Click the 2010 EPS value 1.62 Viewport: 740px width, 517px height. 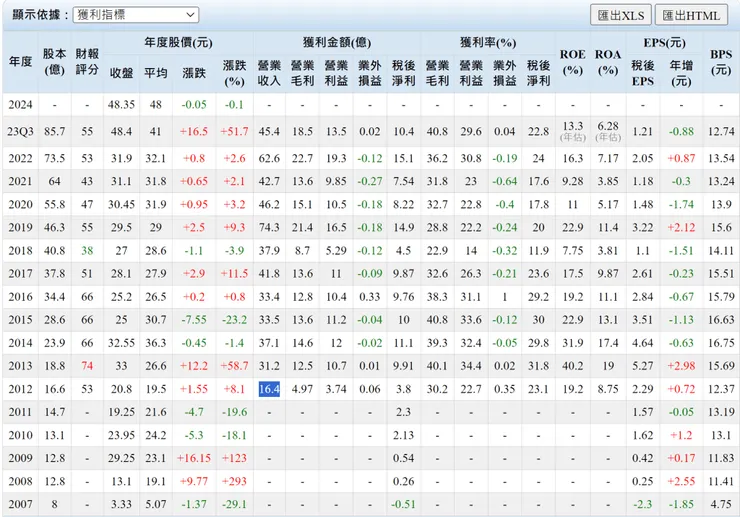pyautogui.click(x=643, y=435)
